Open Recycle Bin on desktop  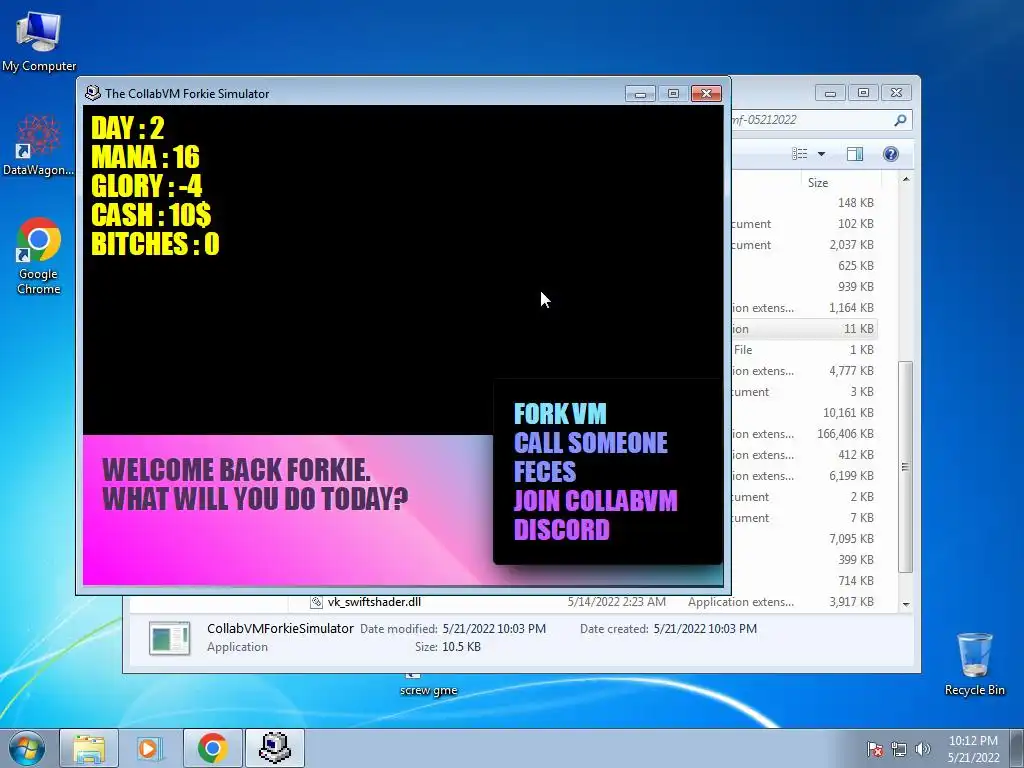click(974, 664)
